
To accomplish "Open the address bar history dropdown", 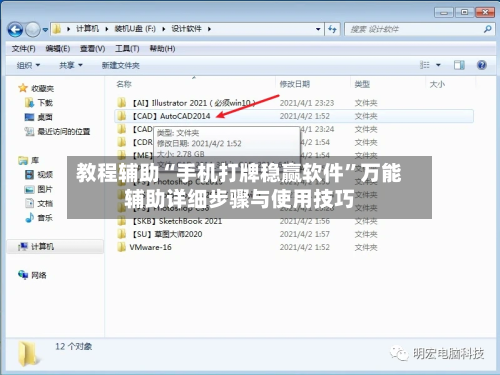I will (x=318, y=29).
